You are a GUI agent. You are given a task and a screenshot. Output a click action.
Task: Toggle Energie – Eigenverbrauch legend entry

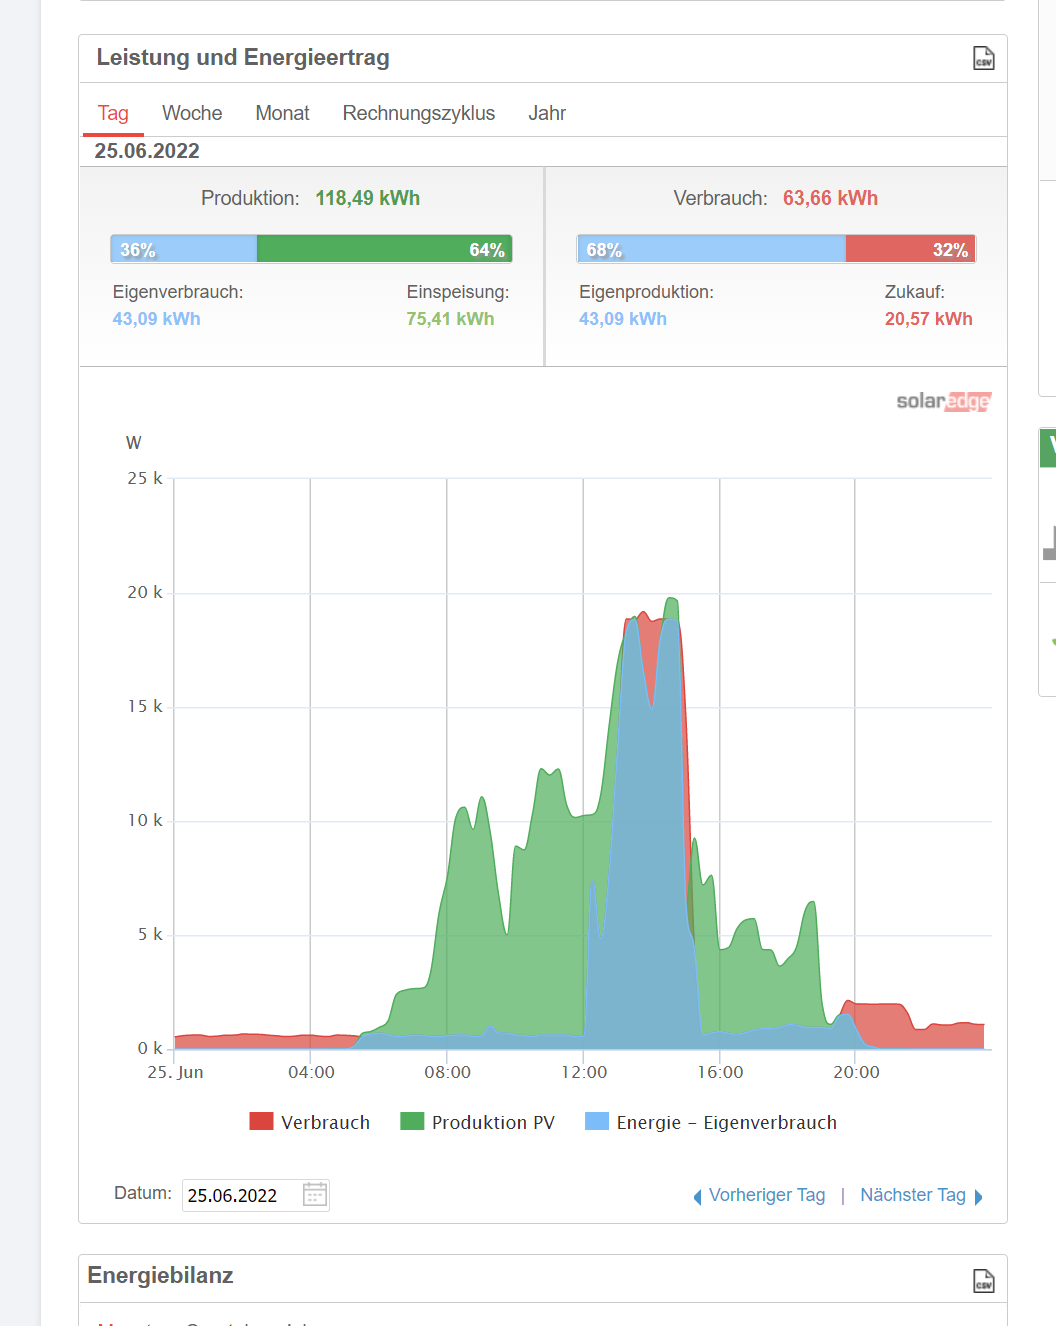click(711, 1122)
